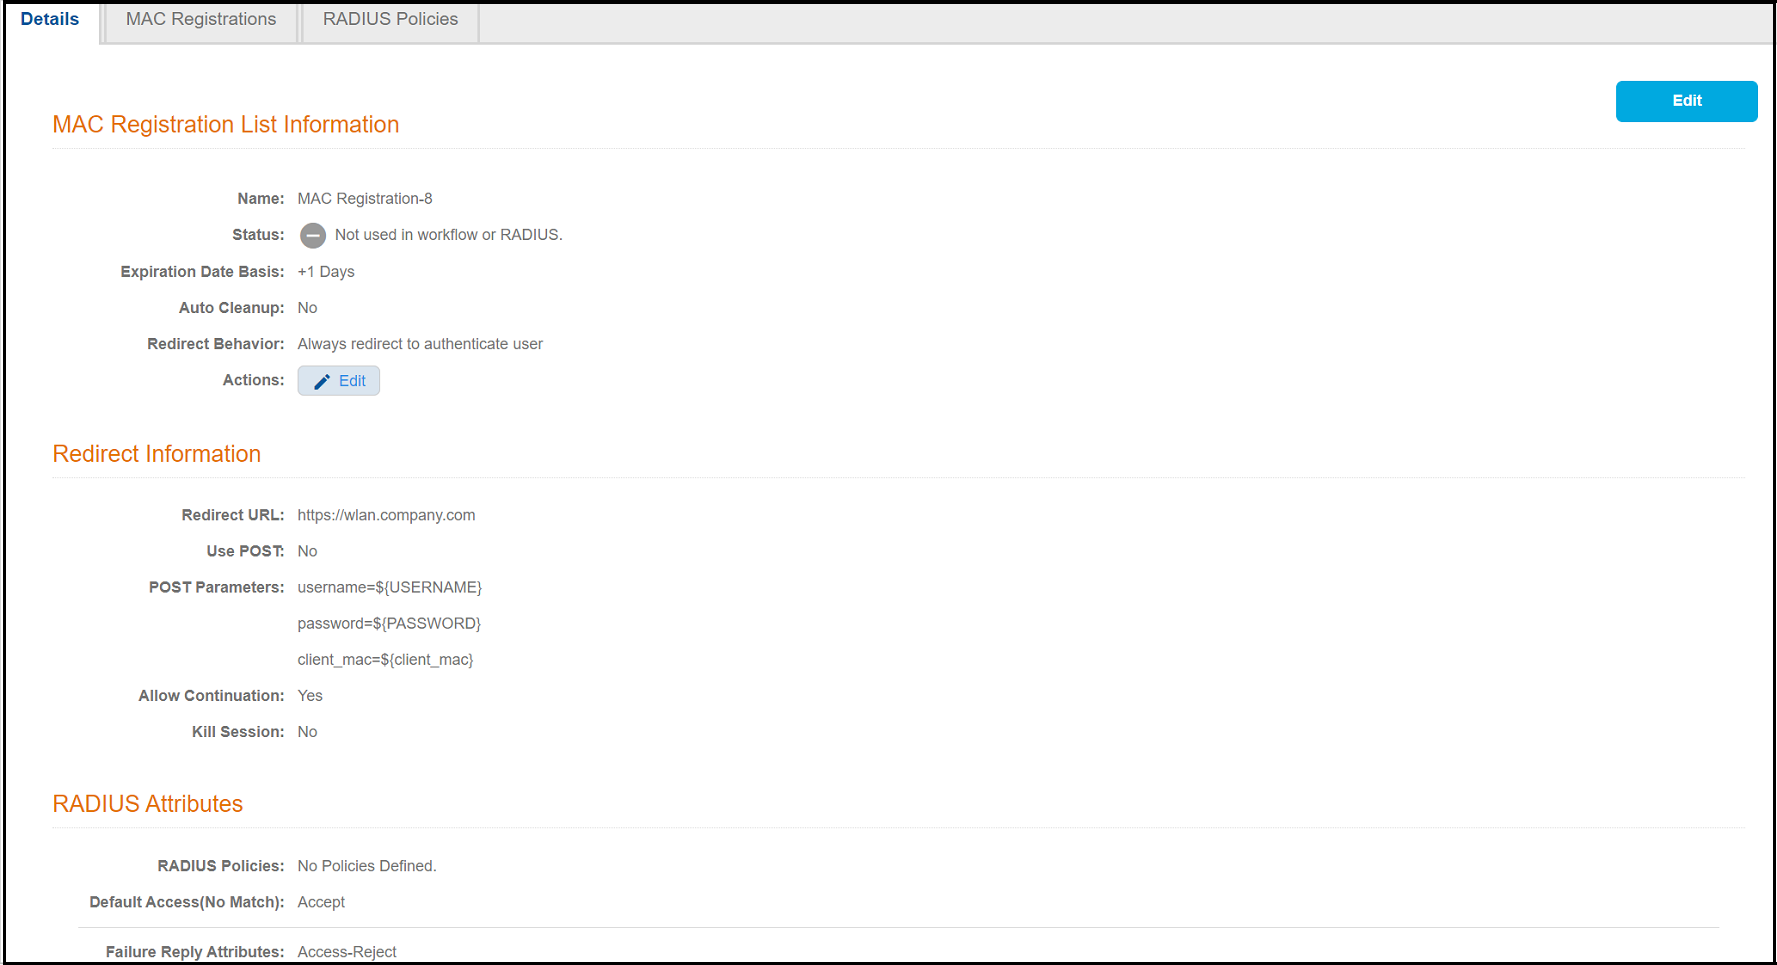This screenshot has width=1777, height=965.
Task: Click the 'Expiration Date Basis:' label
Action: pyautogui.click(x=202, y=272)
